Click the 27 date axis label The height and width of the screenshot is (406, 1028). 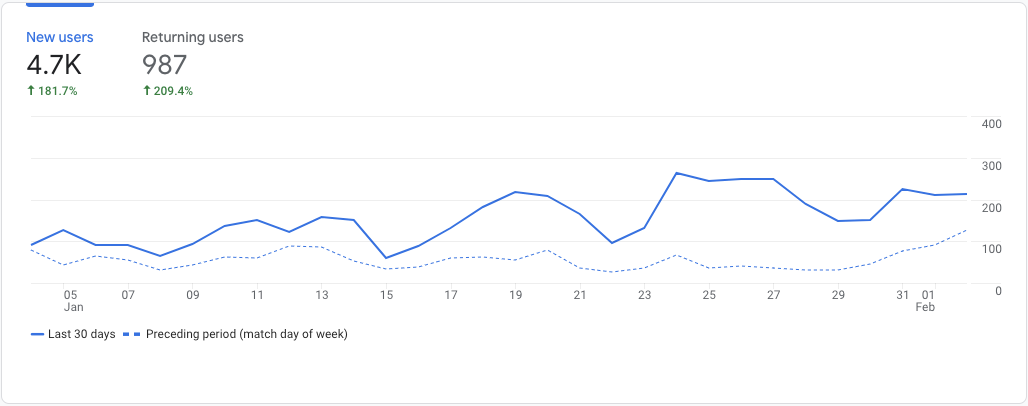(773, 295)
